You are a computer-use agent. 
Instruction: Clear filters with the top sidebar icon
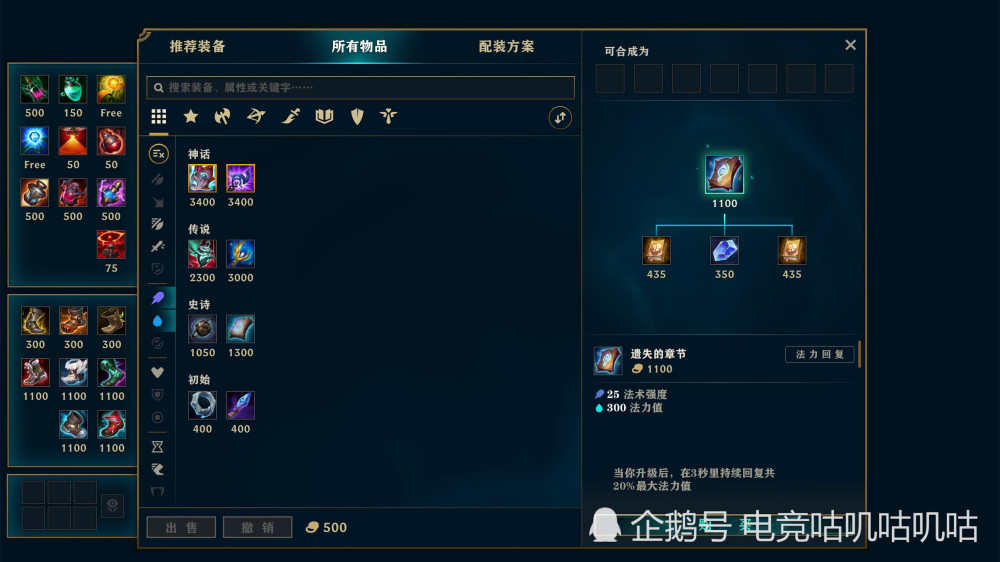pyautogui.click(x=158, y=154)
